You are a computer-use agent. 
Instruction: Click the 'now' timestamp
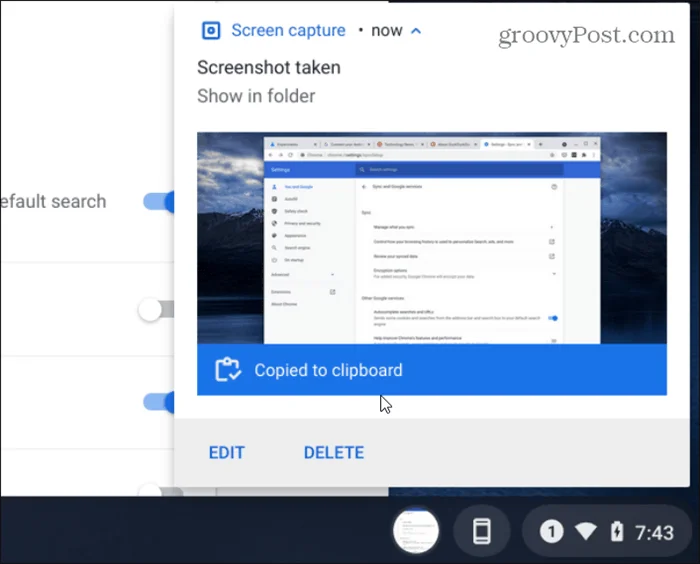point(387,30)
